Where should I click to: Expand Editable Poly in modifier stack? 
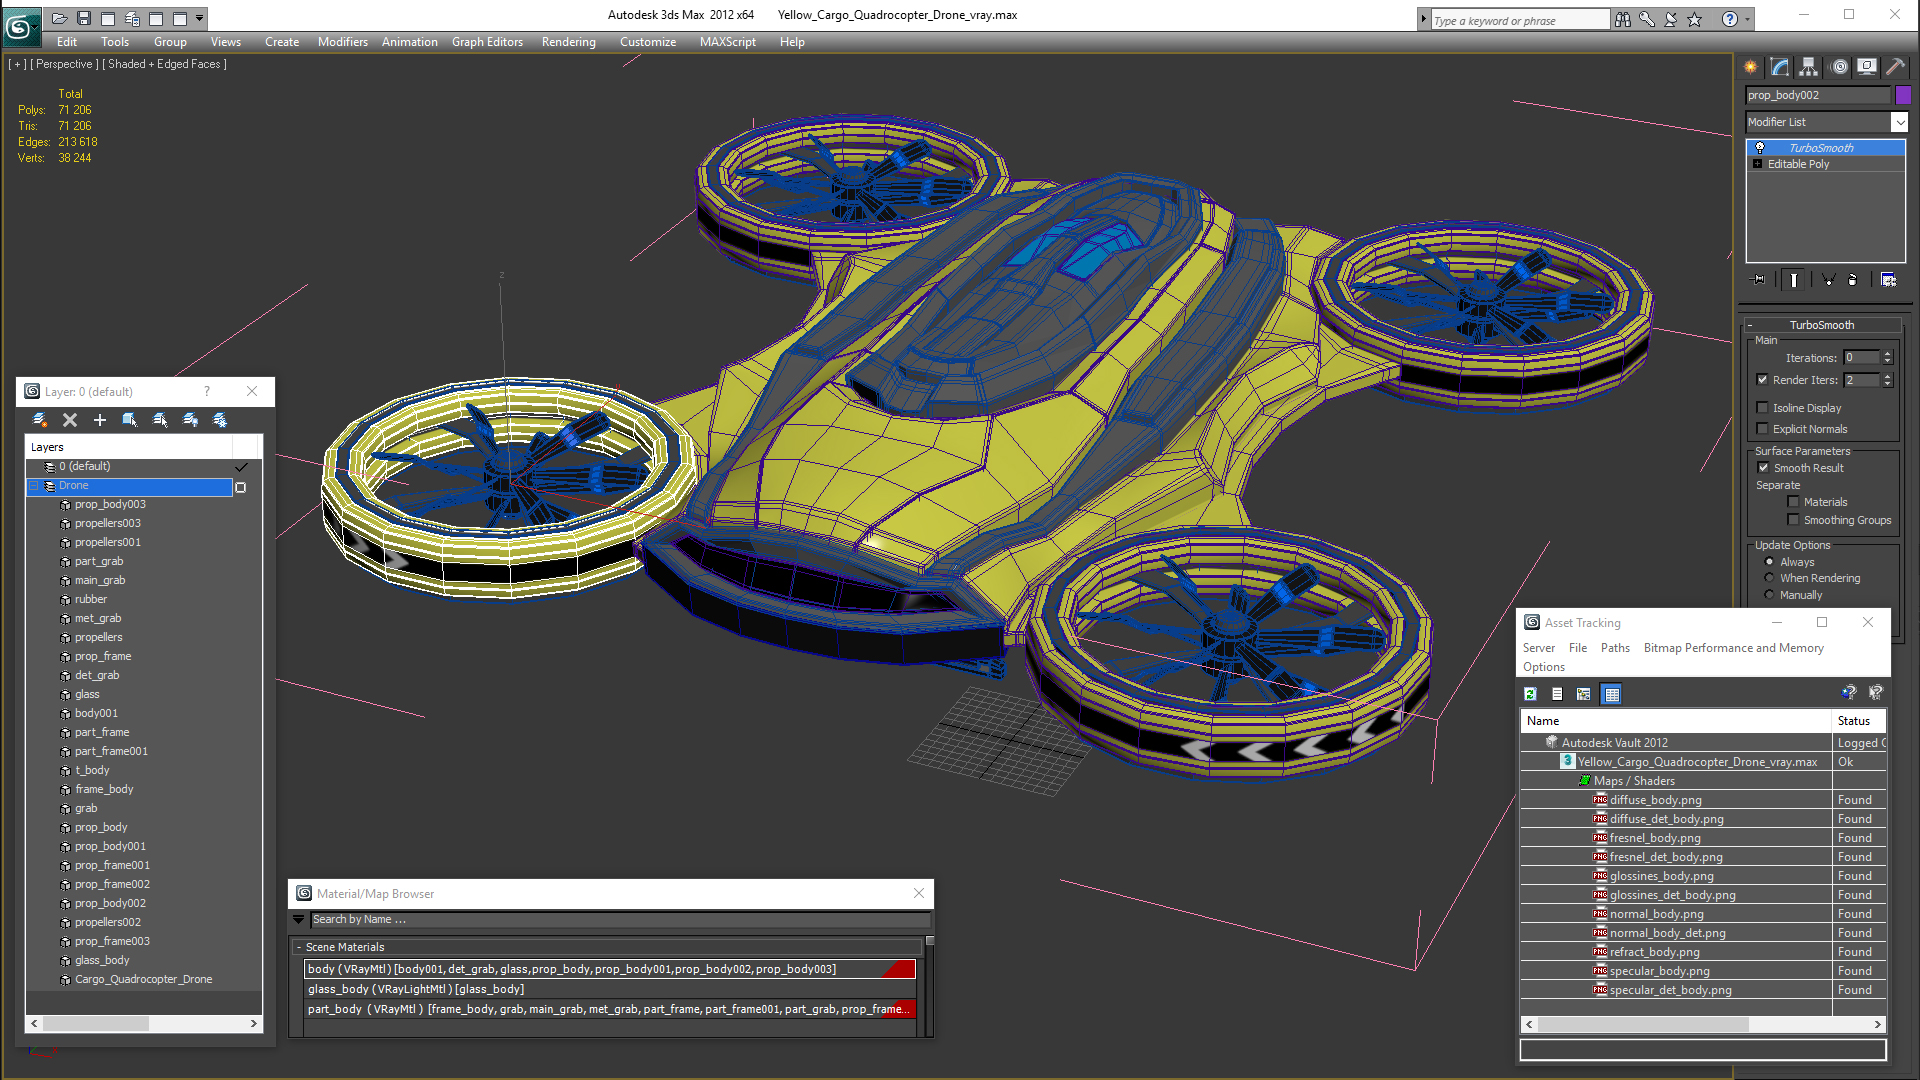click(x=1757, y=164)
